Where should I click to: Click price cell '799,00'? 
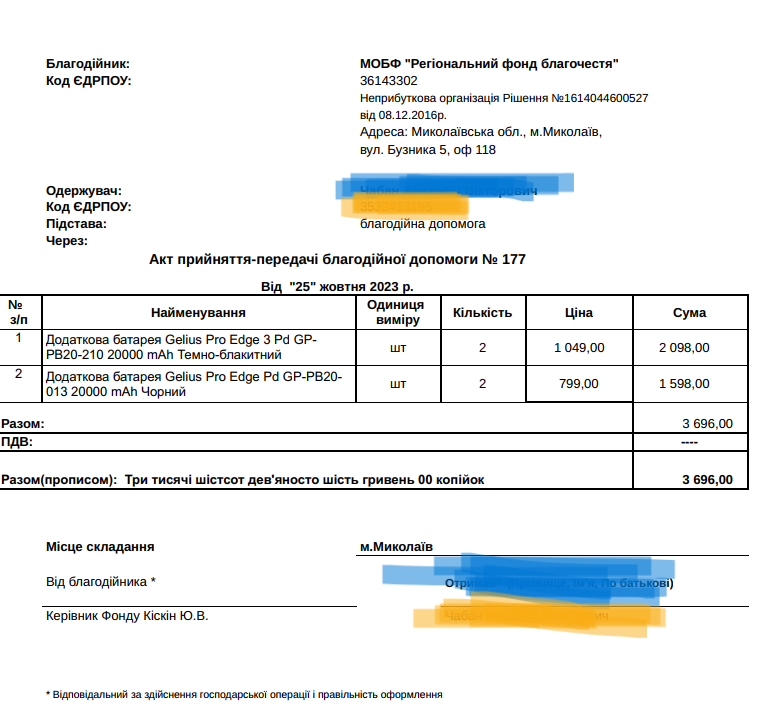coord(578,384)
